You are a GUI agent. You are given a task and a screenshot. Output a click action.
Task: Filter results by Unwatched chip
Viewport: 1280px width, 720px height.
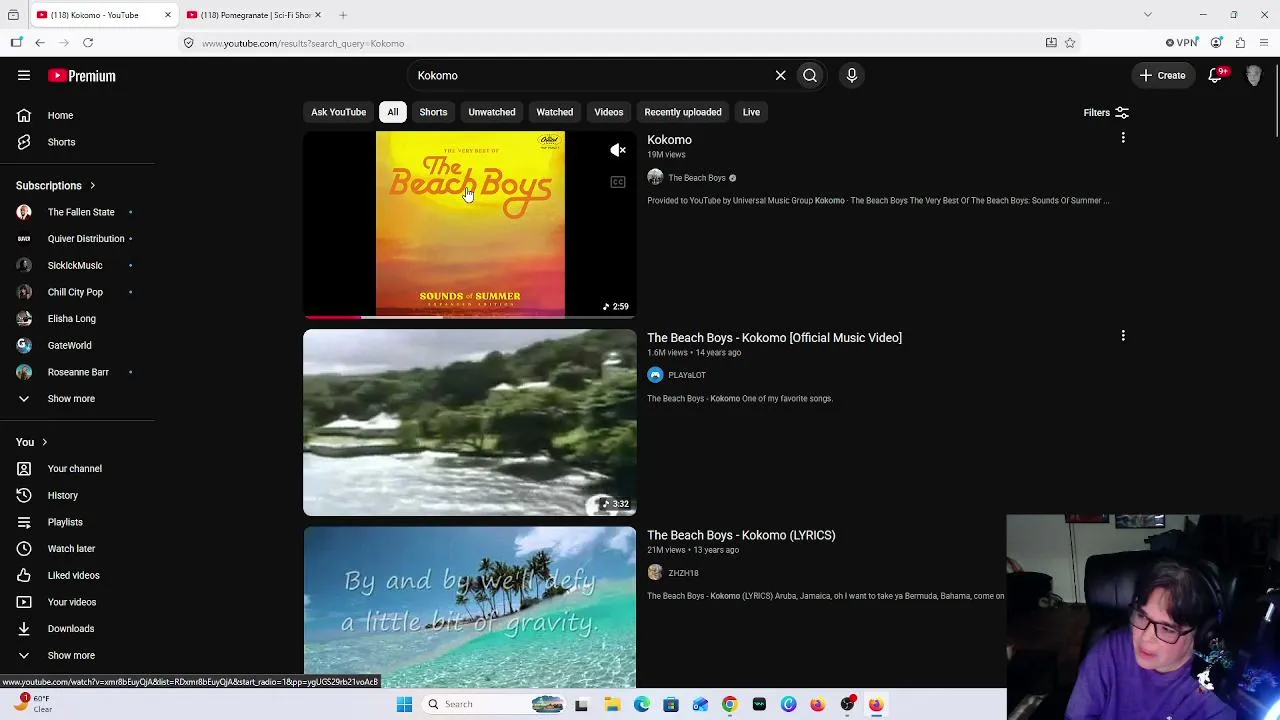[492, 112]
